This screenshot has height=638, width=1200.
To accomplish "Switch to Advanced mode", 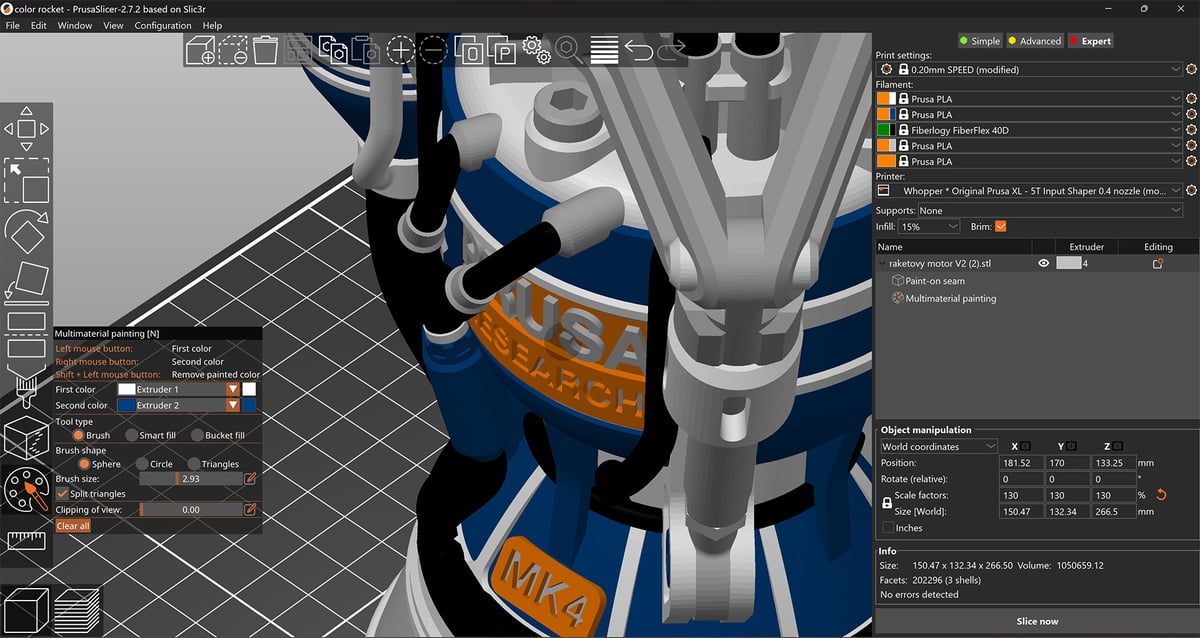I will [x=1034, y=41].
